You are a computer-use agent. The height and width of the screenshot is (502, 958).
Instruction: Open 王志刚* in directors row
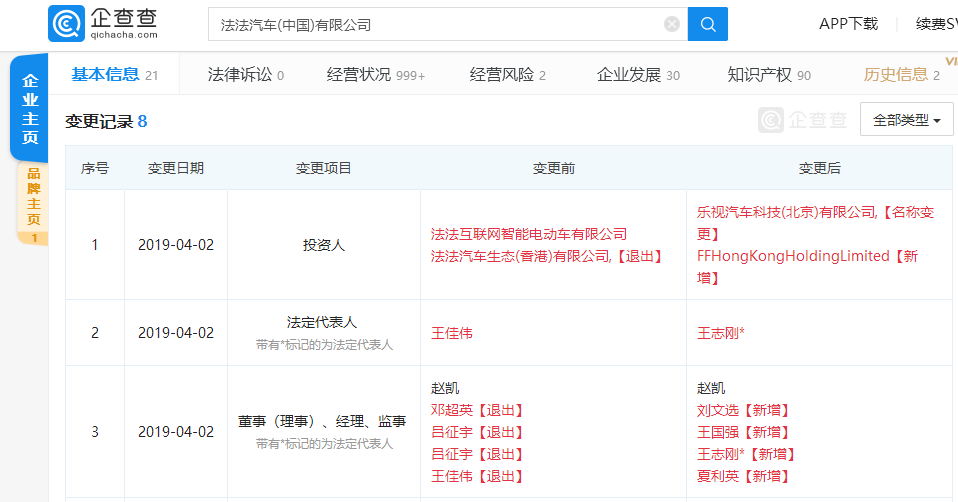(x=720, y=454)
